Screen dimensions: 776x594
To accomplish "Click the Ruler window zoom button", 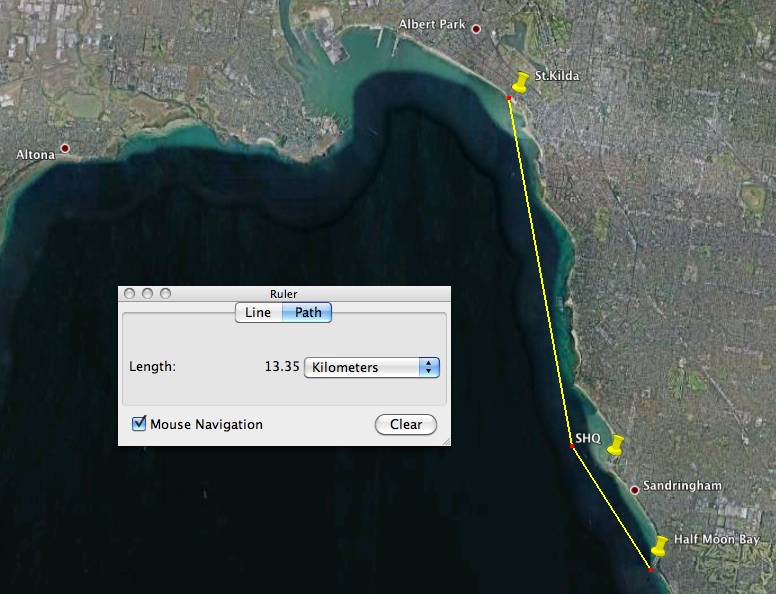I will pyautogui.click(x=165, y=294).
